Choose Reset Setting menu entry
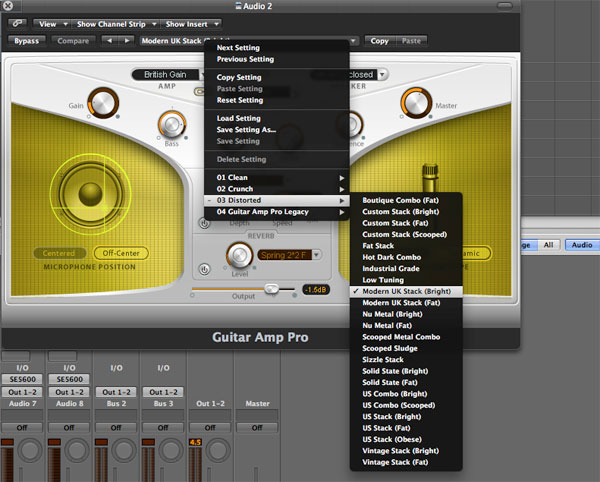 click(x=277, y=100)
